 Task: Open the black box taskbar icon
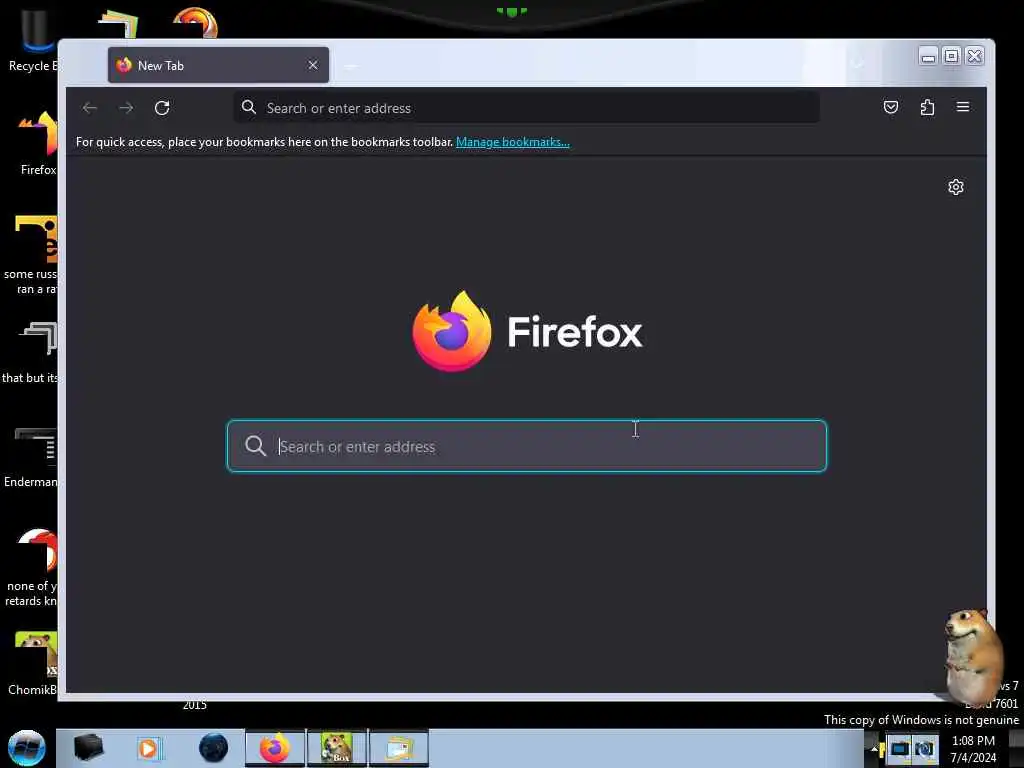coord(88,748)
